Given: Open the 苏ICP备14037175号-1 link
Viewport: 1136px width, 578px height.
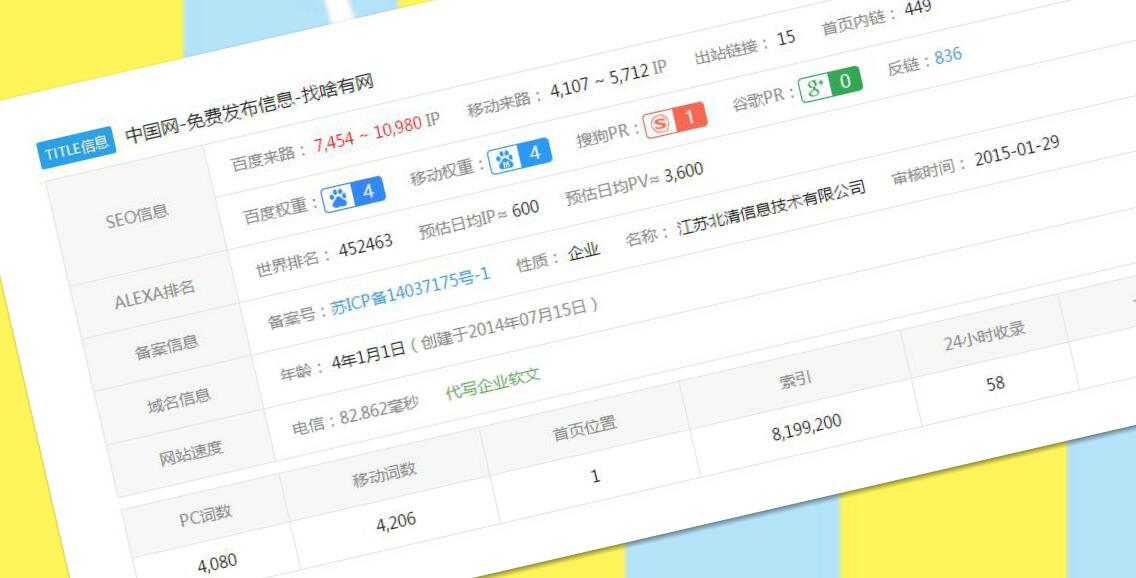Looking at the screenshot, I should point(411,290).
